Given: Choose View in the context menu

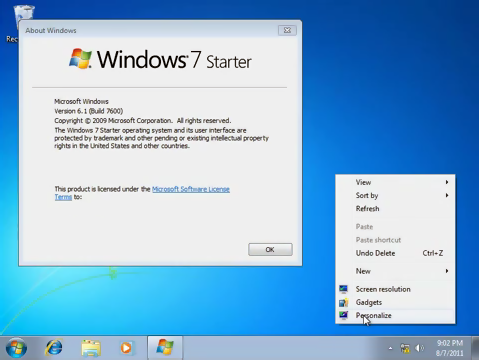Looking at the screenshot, I should pyautogui.click(x=395, y=182).
